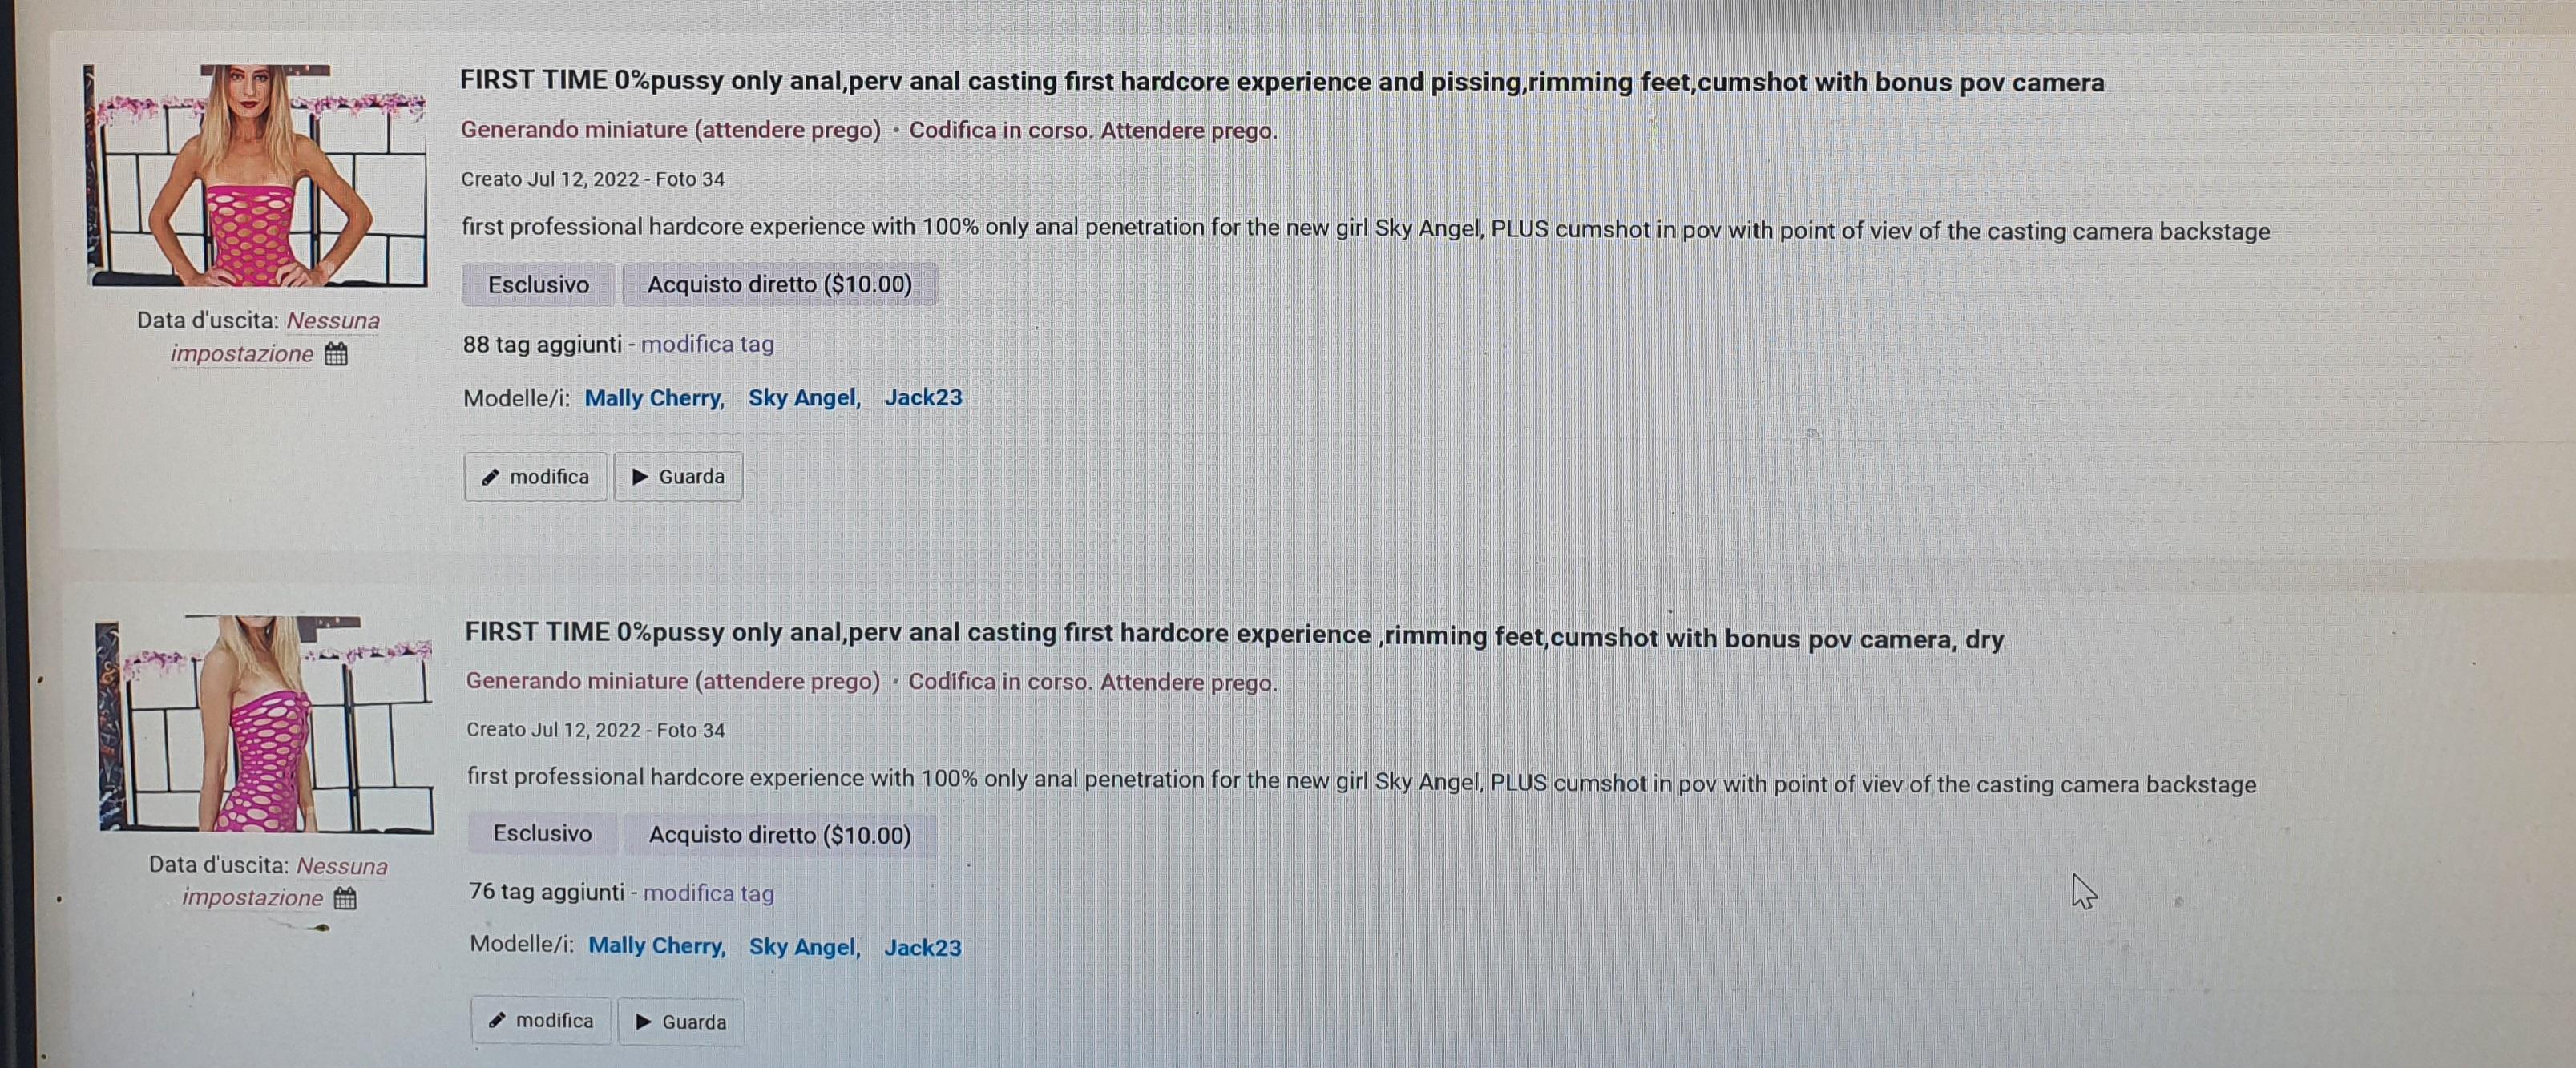The image size is (2576, 1068).
Task: Open the first listing's release date calendar icon
Action: click(336, 354)
